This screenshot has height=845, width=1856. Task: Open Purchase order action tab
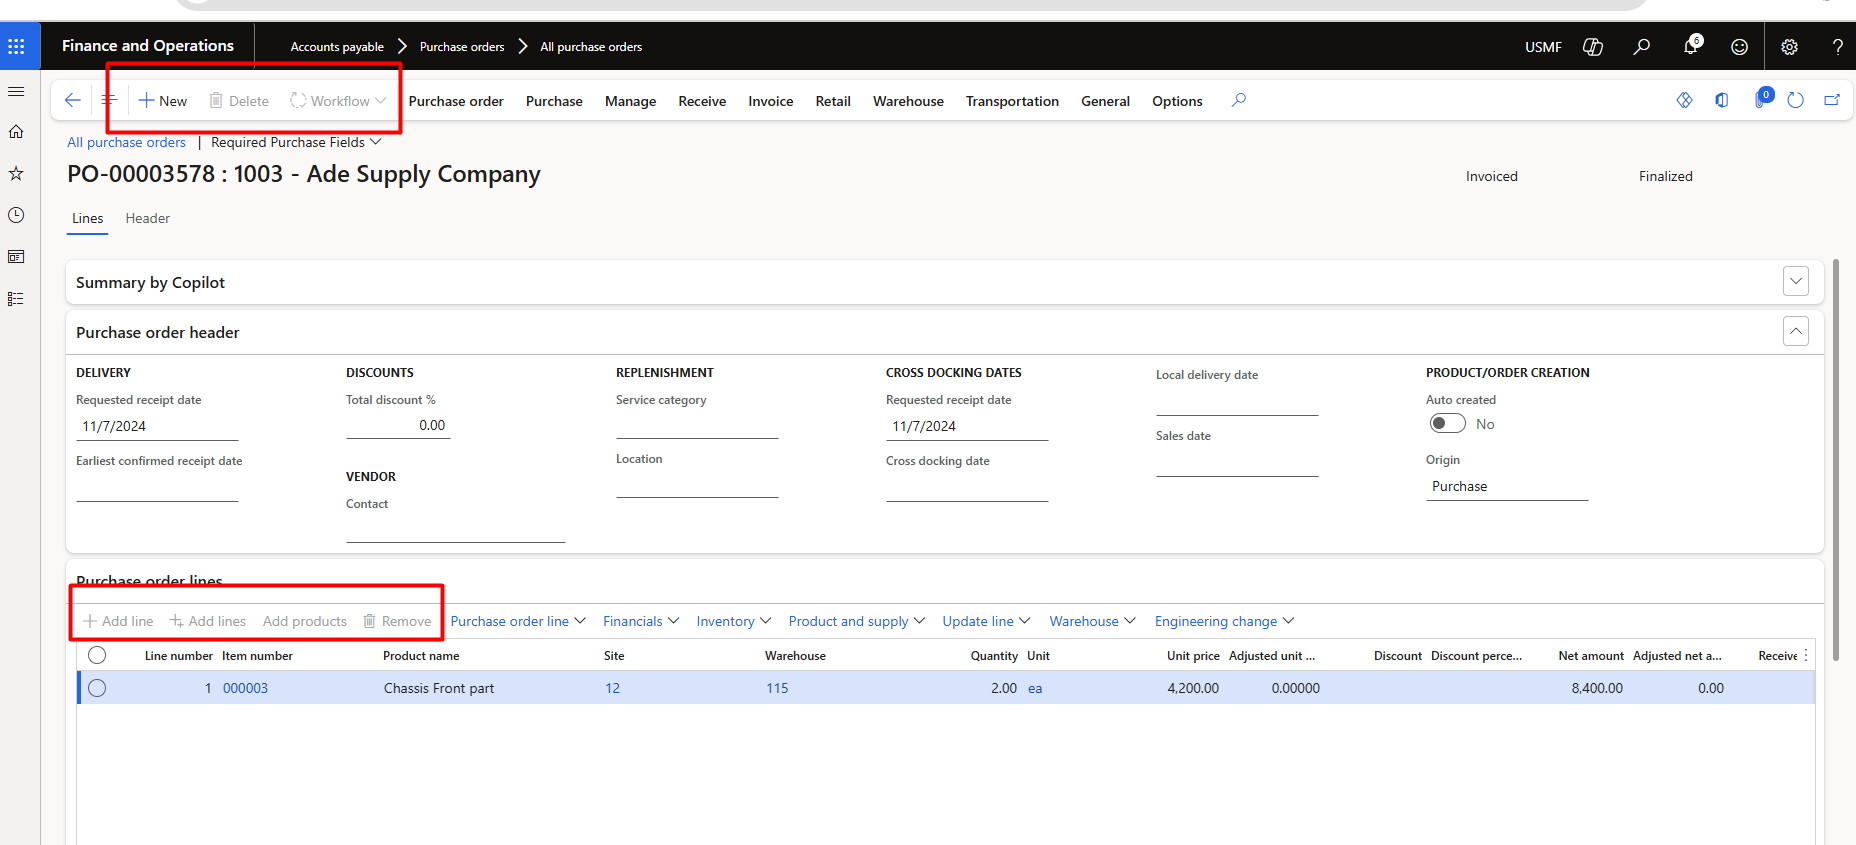[456, 101]
